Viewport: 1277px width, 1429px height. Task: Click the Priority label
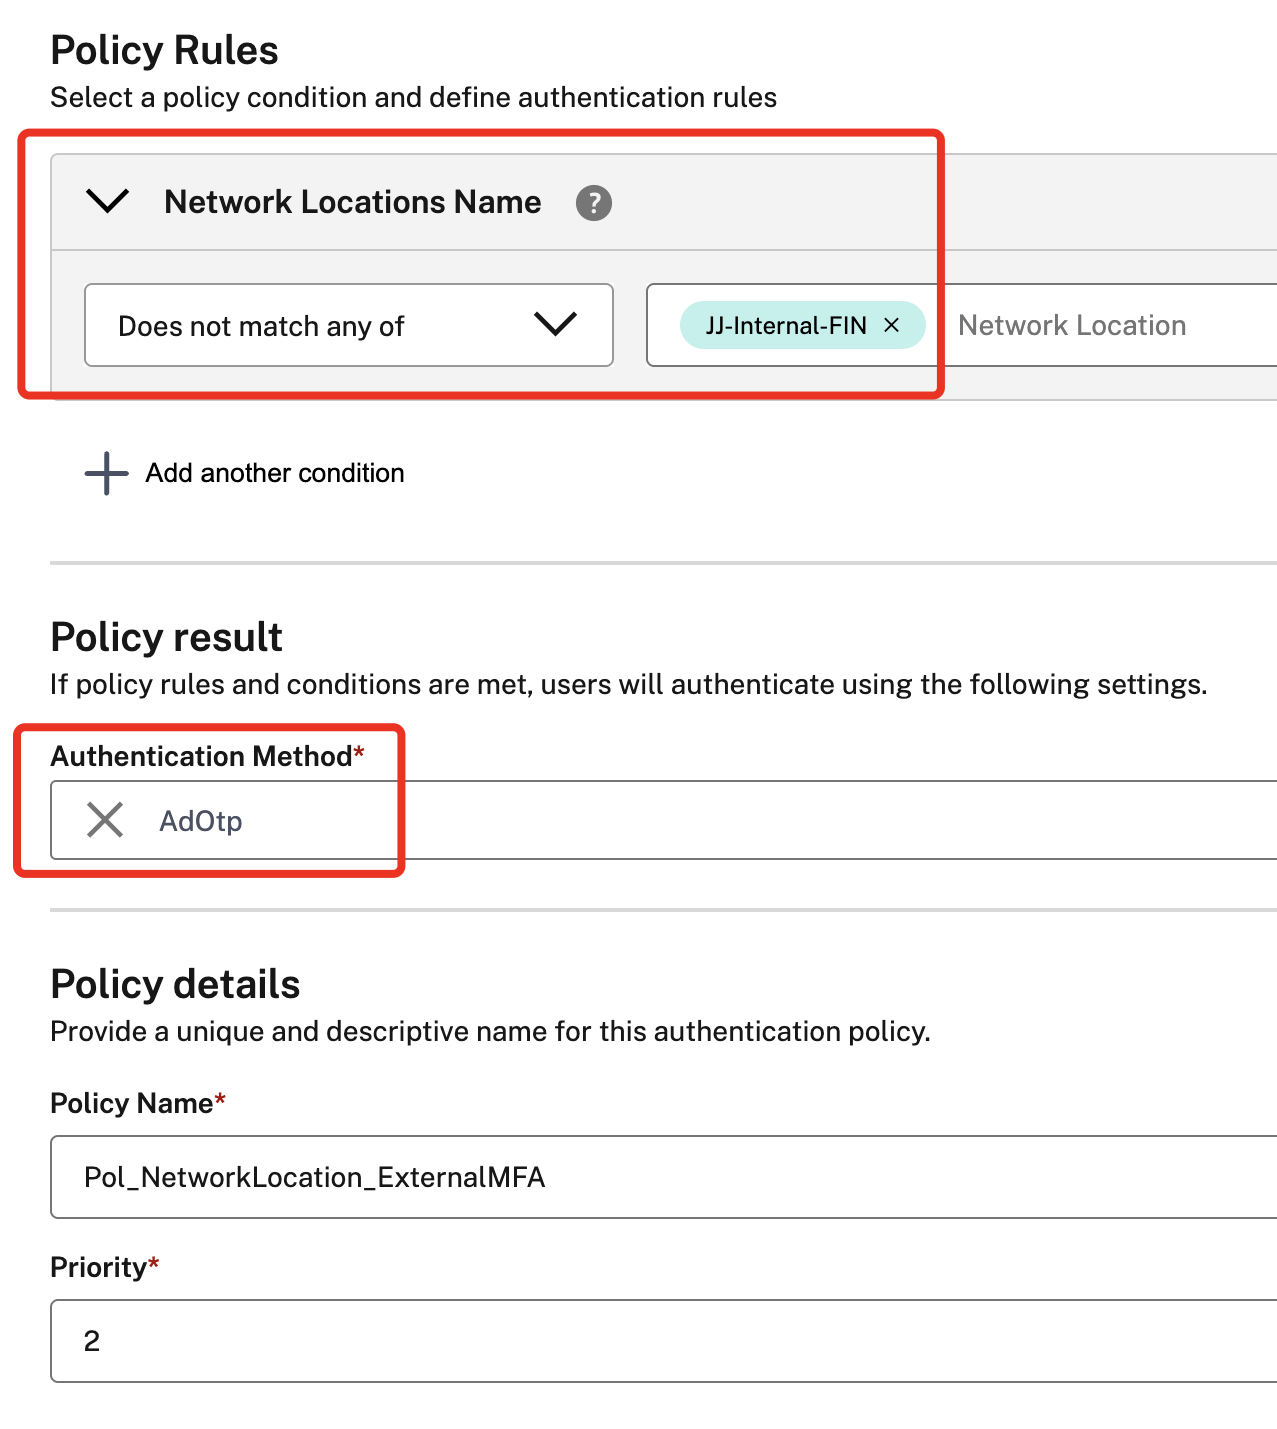[x=98, y=1267]
